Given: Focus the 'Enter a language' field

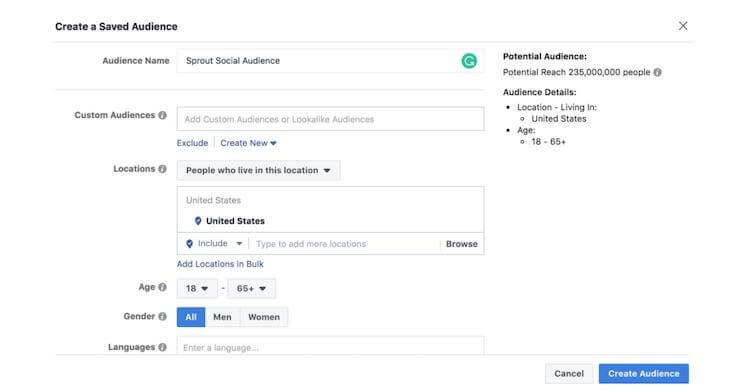Looking at the screenshot, I should 330,346.
